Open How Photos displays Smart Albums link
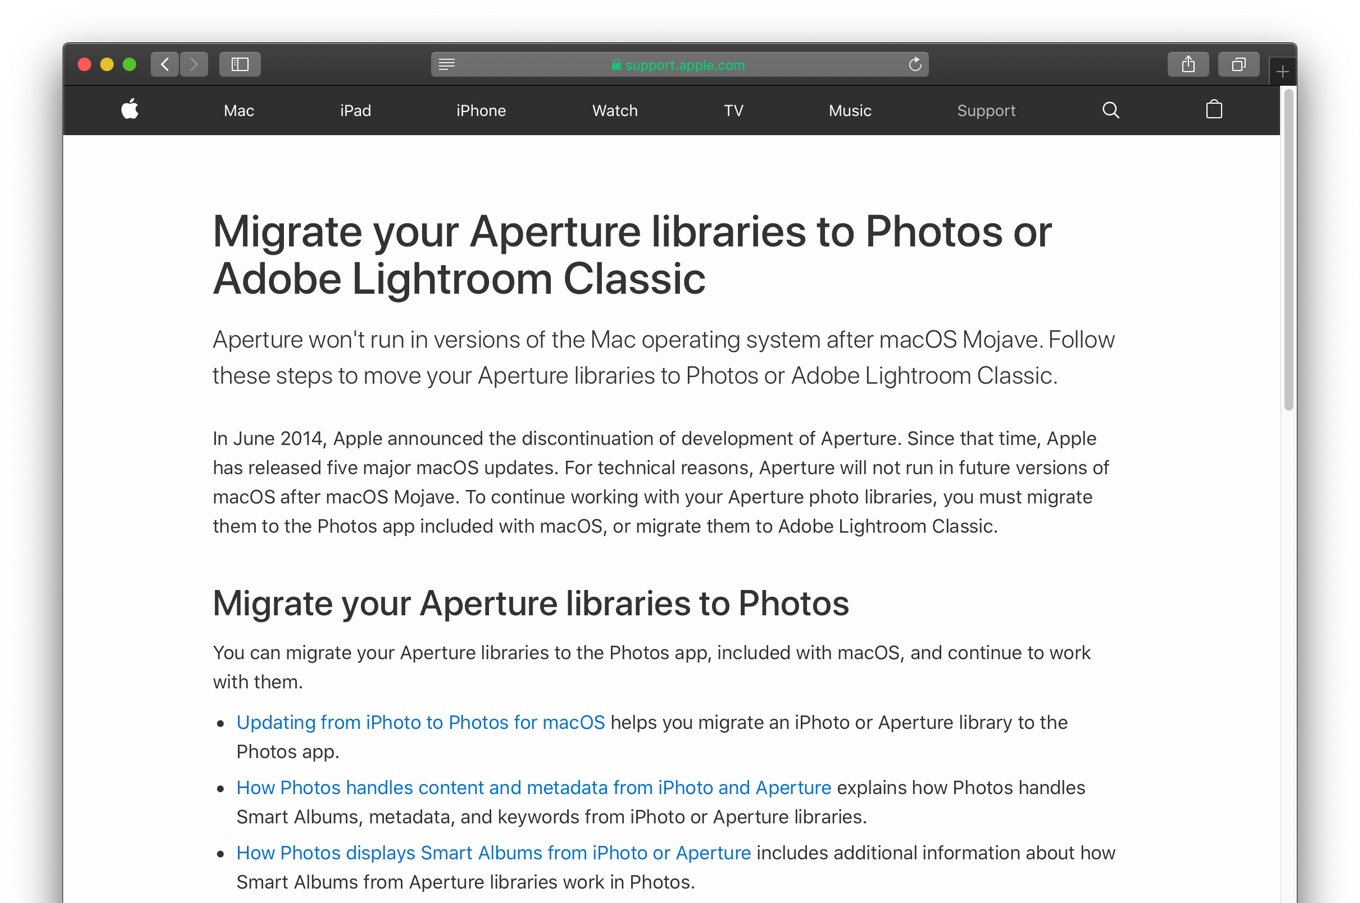 click(x=493, y=853)
